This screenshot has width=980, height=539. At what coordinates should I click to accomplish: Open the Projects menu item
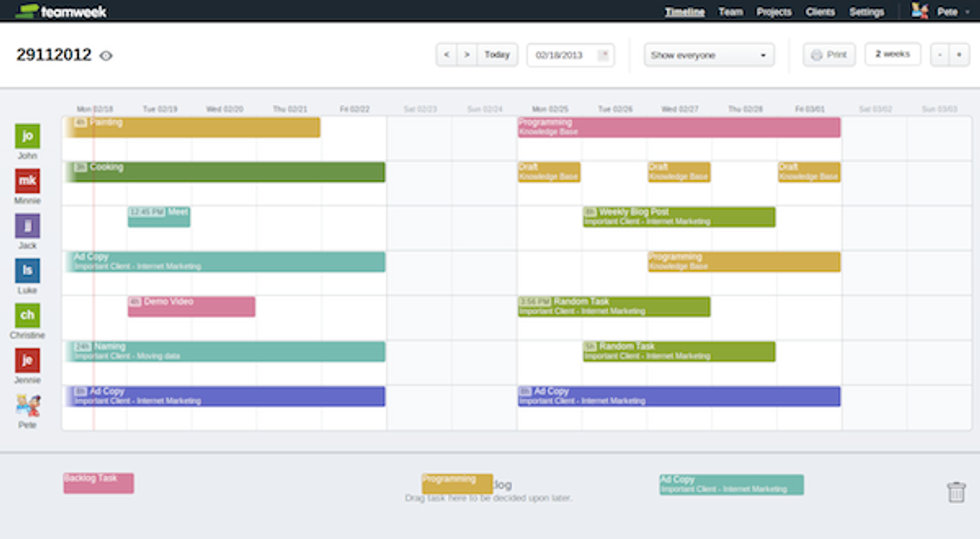pyautogui.click(x=774, y=12)
